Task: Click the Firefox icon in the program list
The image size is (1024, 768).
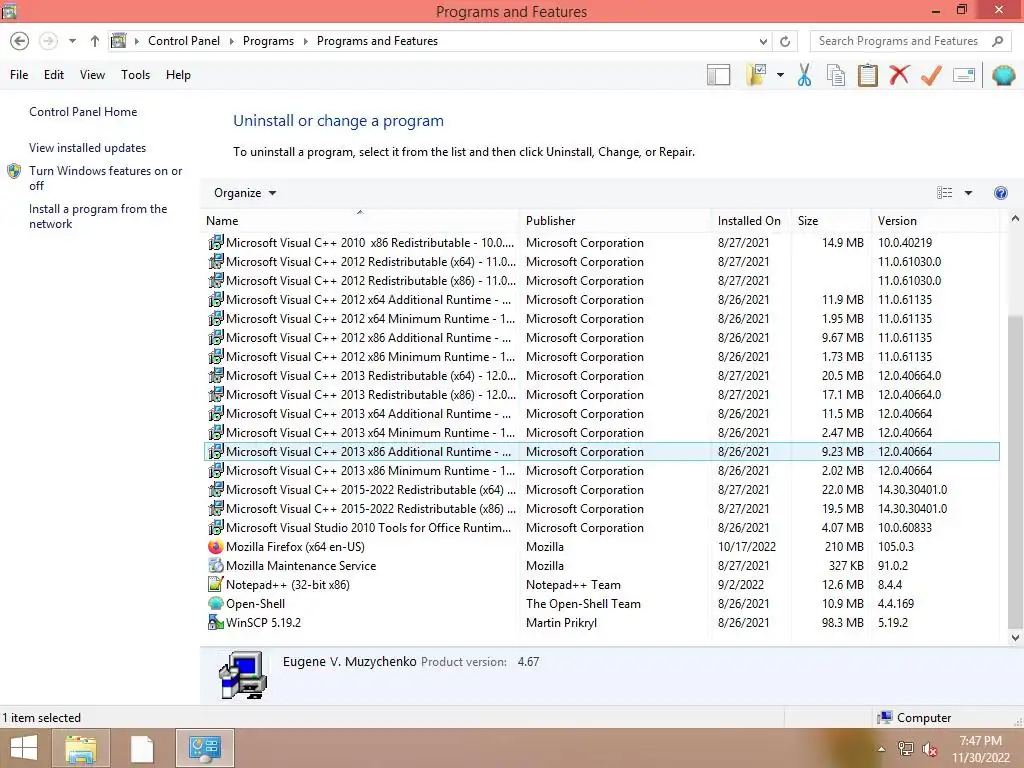Action: click(x=216, y=547)
